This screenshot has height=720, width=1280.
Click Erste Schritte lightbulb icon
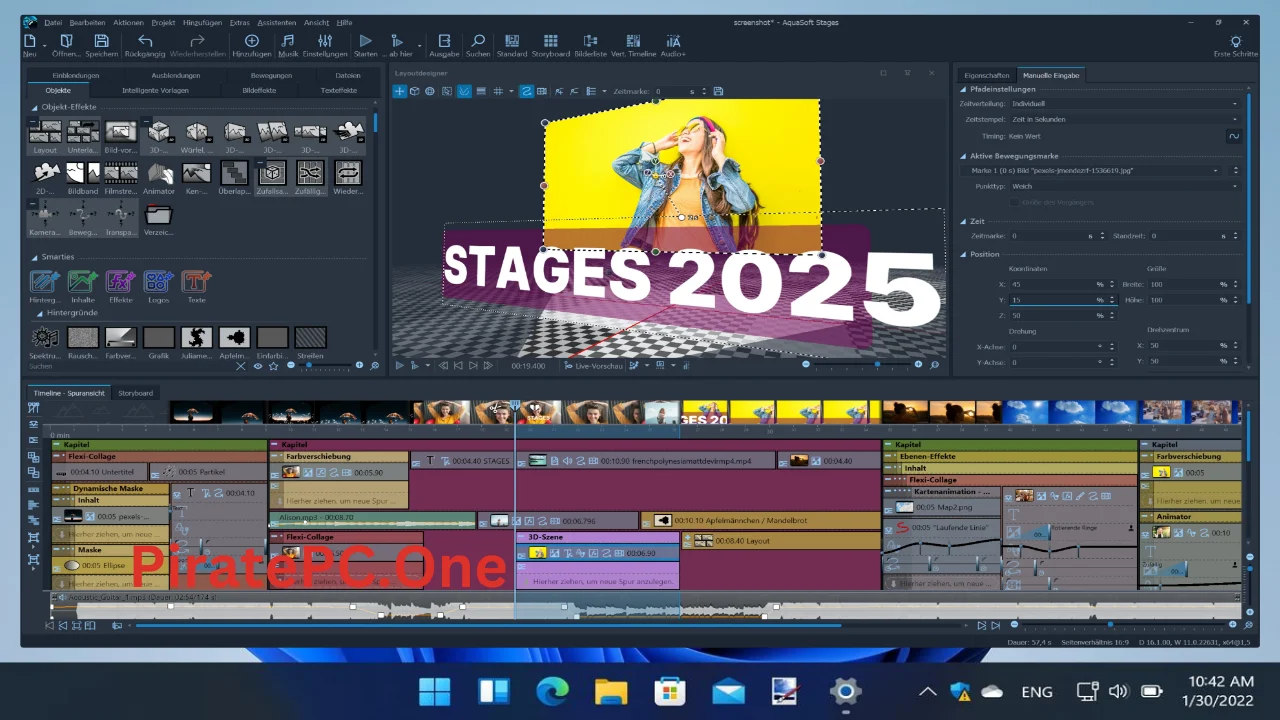click(1236, 46)
